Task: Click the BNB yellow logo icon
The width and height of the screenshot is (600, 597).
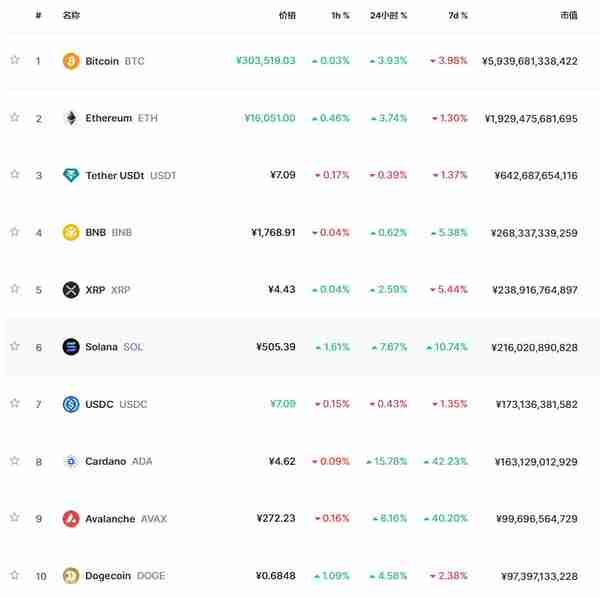Action: [71, 232]
